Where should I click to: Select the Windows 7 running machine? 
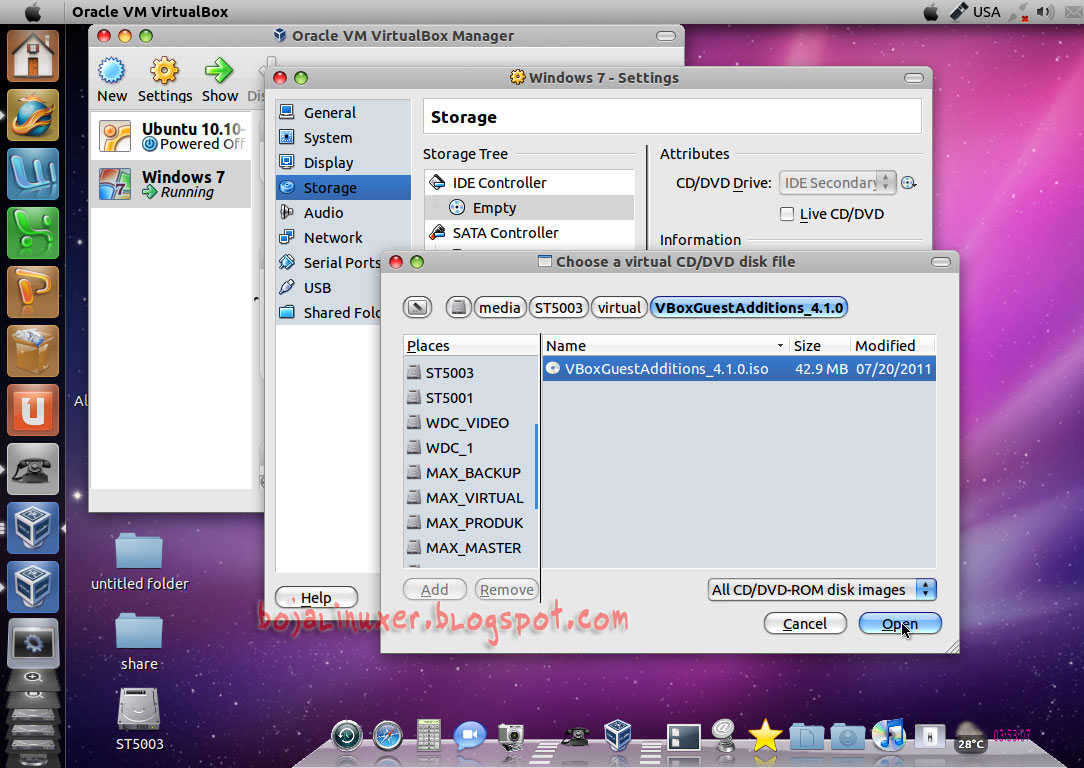pyautogui.click(x=171, y=184)
